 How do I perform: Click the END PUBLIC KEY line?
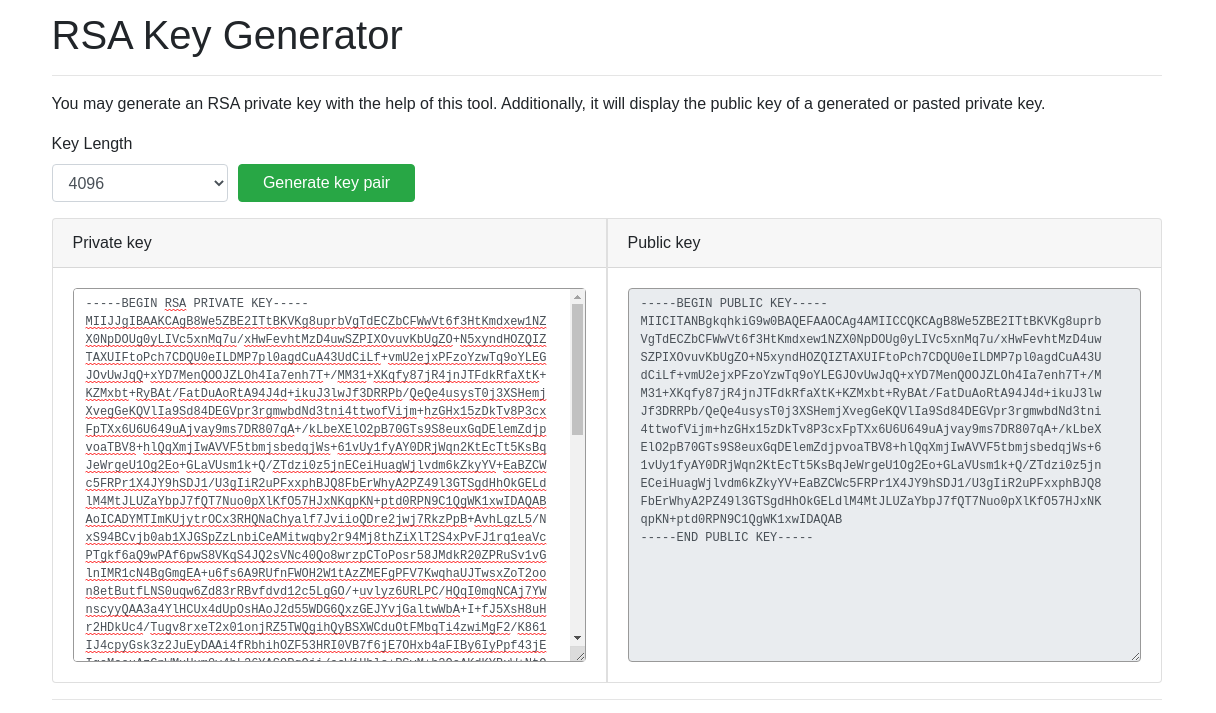point(727,538)
